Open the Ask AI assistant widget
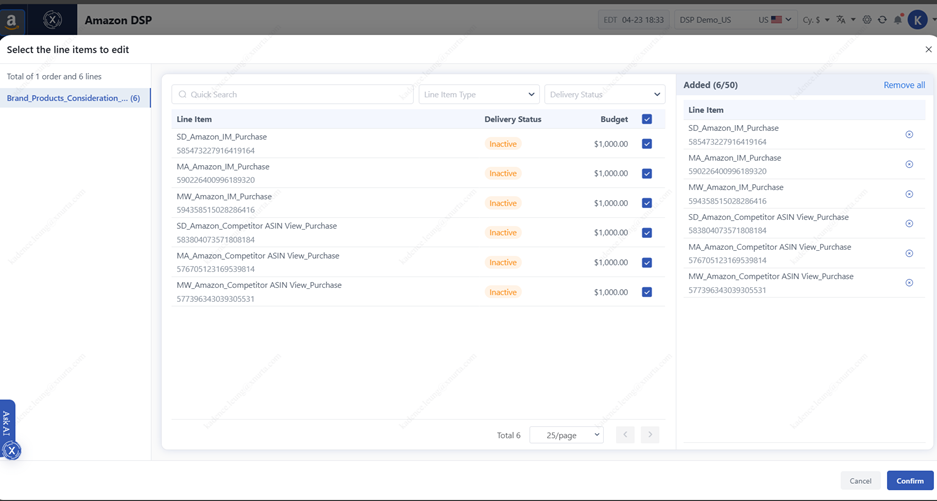Viewport: 937px width, 501px height. (x=7, y=430)
